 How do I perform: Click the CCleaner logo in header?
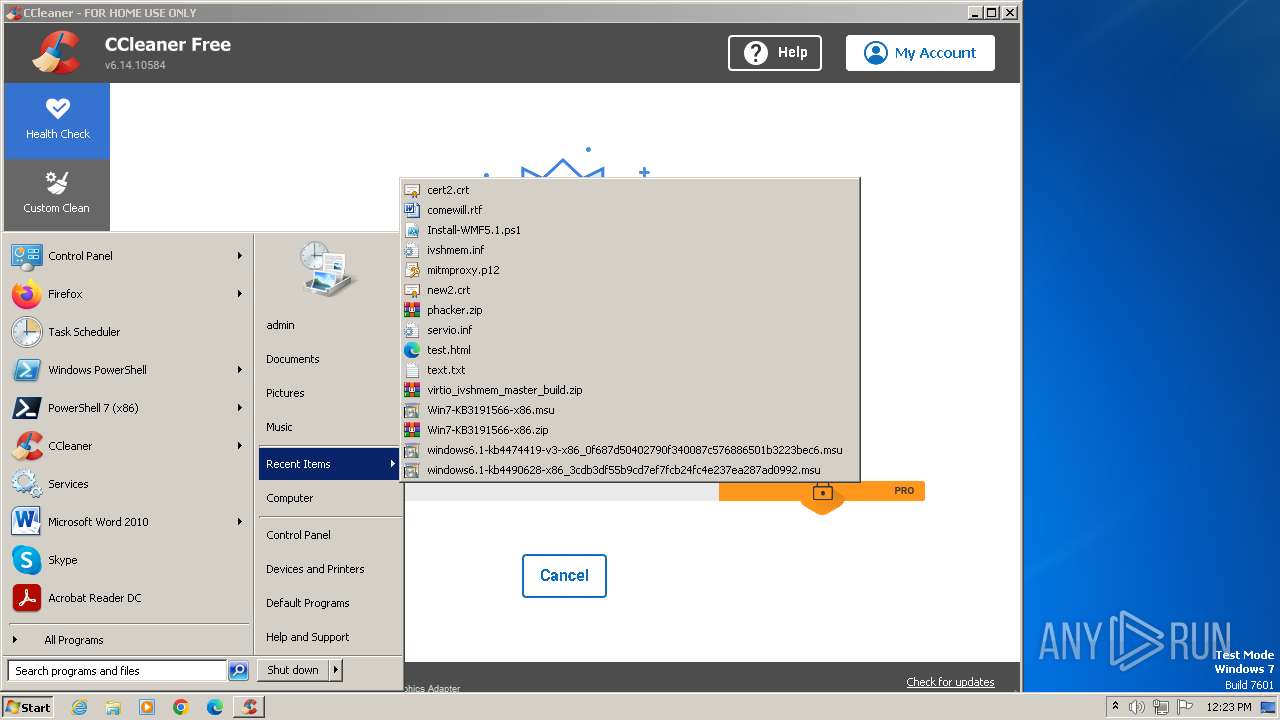point(56,53)
